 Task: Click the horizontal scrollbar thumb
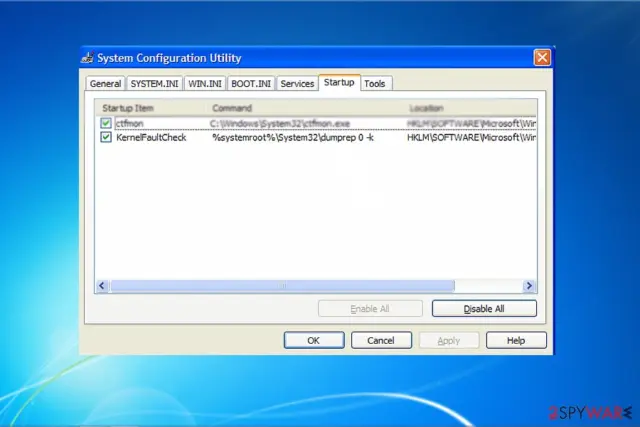282,286
